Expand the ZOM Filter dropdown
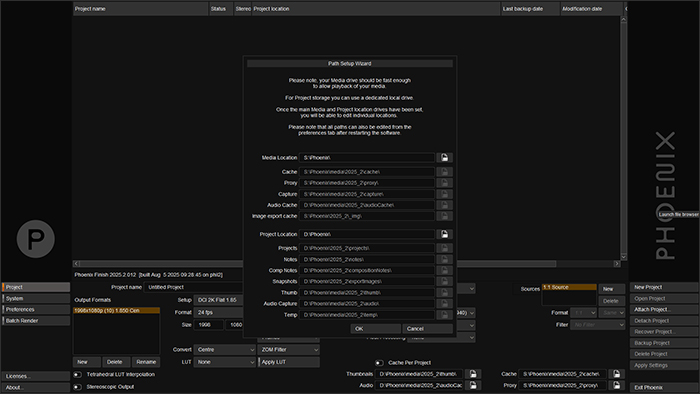This screenshot has height=394, width=700. point(288,349)
